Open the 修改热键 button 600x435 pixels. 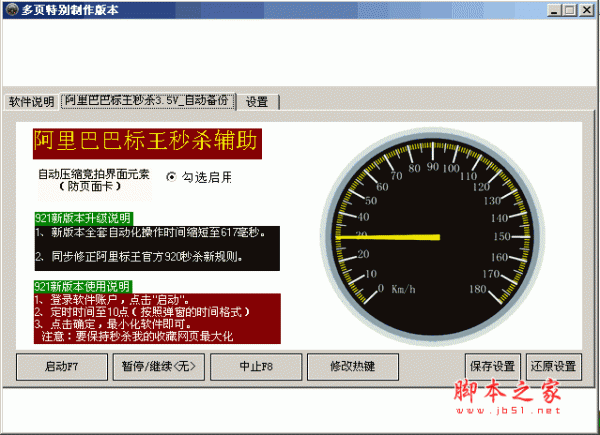click(352, 367)
